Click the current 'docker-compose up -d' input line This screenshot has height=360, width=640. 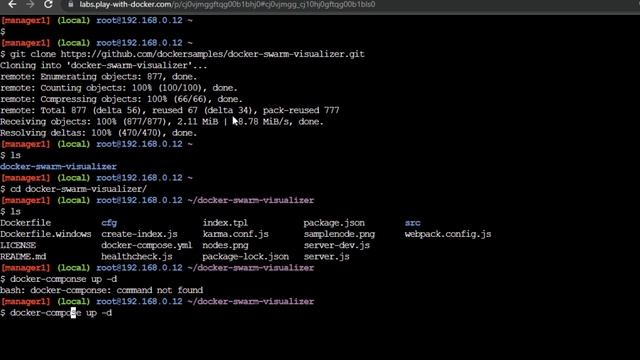pyautogui.click(x=56, y=313)
